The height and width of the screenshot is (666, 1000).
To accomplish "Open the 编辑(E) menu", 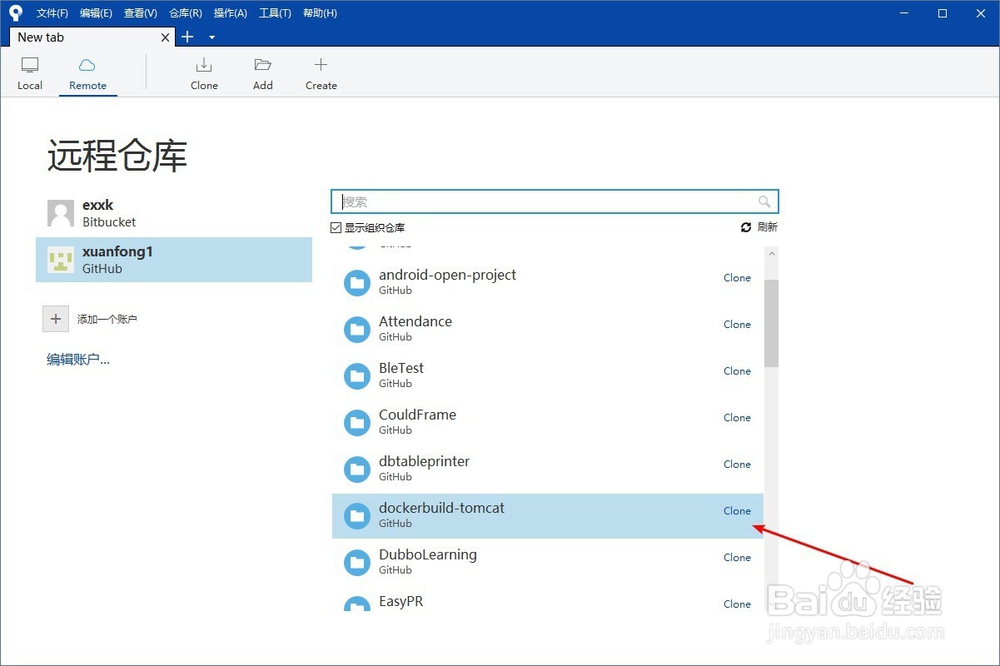I will (x=96, y=13).
